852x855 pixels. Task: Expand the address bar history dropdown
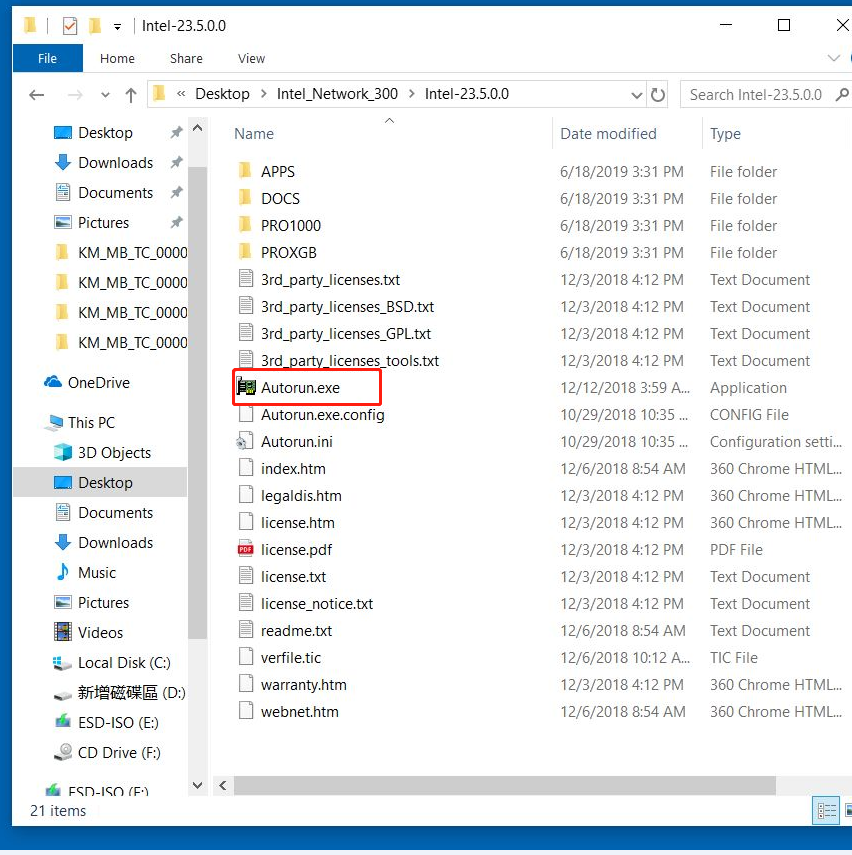[637, 95]
